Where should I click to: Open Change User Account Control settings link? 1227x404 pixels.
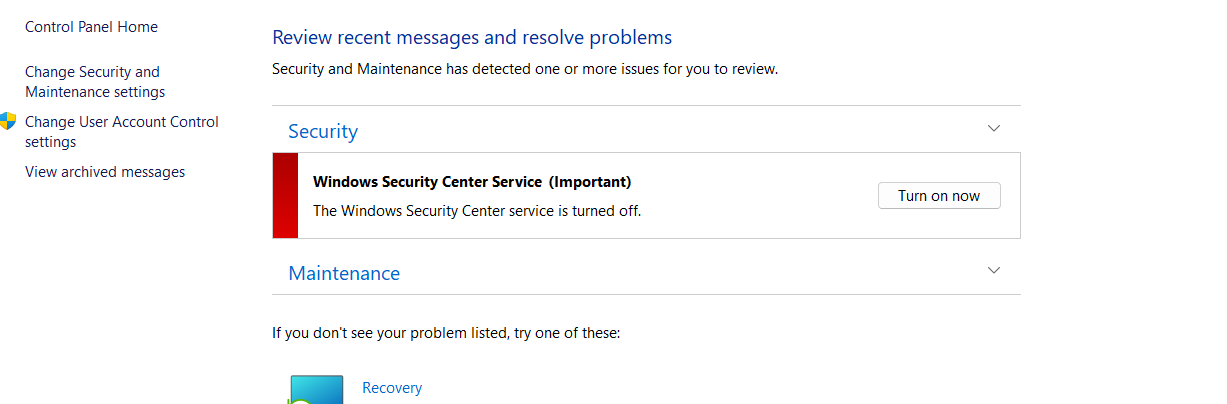[122, 132]
